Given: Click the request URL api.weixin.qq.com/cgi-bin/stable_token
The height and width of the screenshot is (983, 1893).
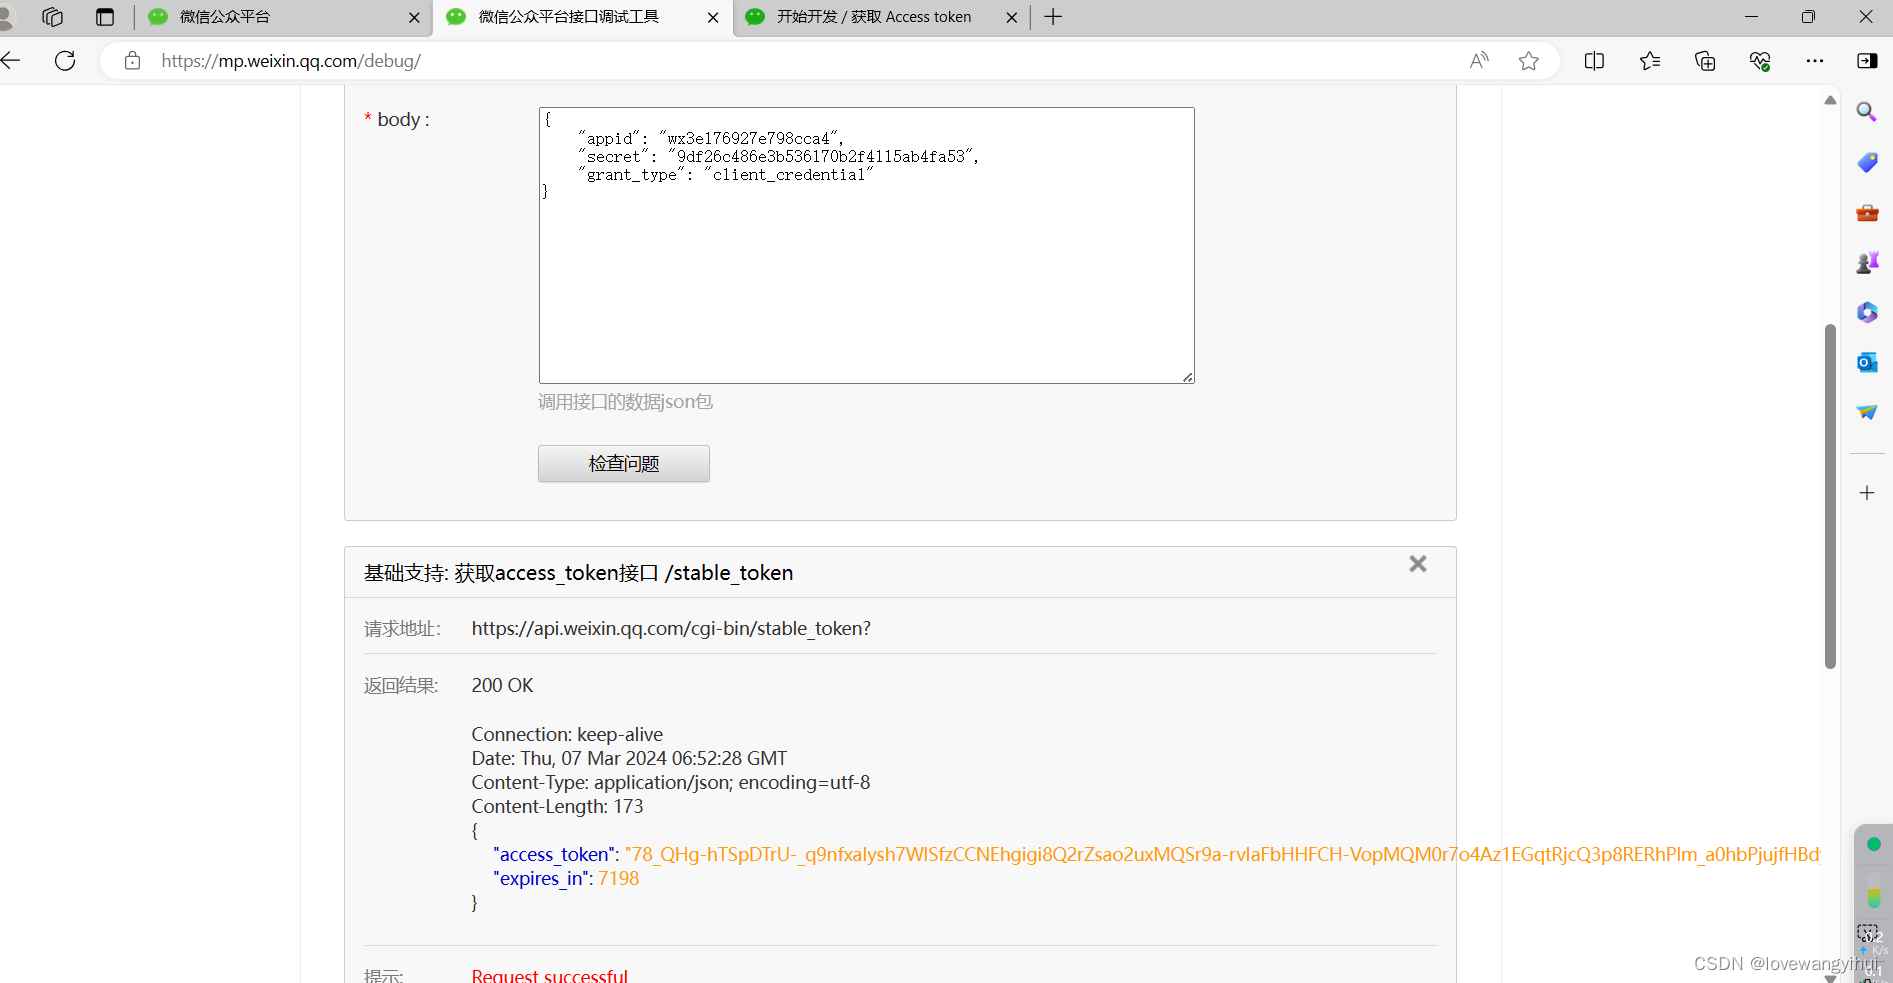Looking at the screenshot, I should tap(671, 628).
